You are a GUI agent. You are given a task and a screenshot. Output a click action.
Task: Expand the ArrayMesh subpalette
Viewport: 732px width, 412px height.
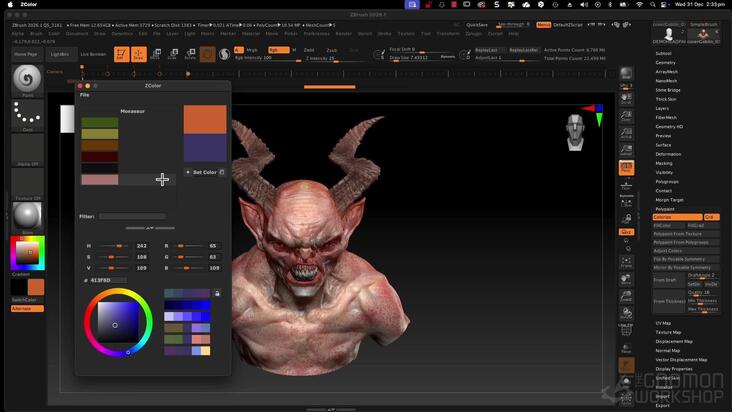tap(667, 72)
